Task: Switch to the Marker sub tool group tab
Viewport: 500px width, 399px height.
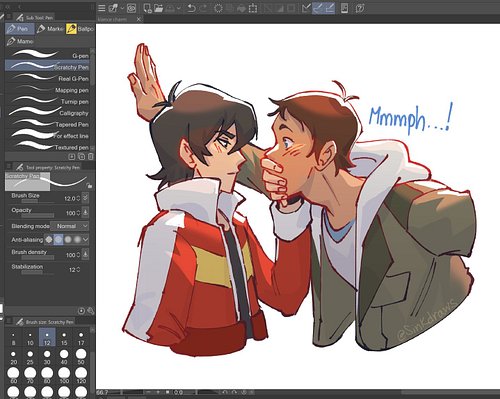Action: point(50,29)
